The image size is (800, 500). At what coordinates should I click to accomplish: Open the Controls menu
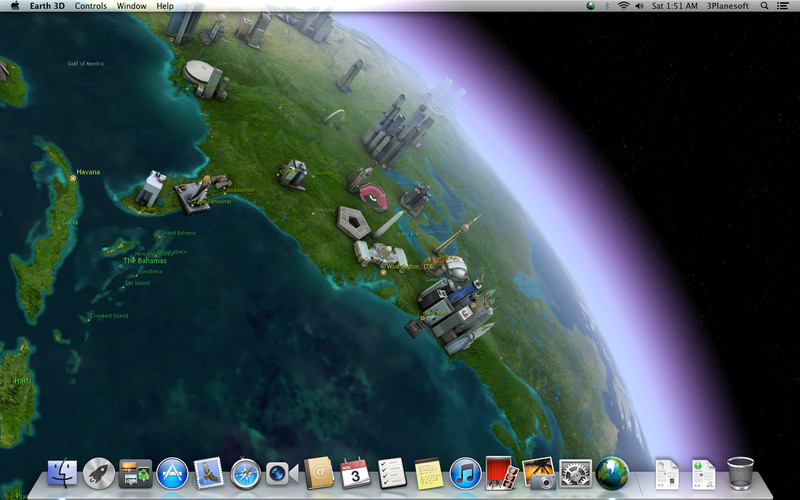click(91, 6)
